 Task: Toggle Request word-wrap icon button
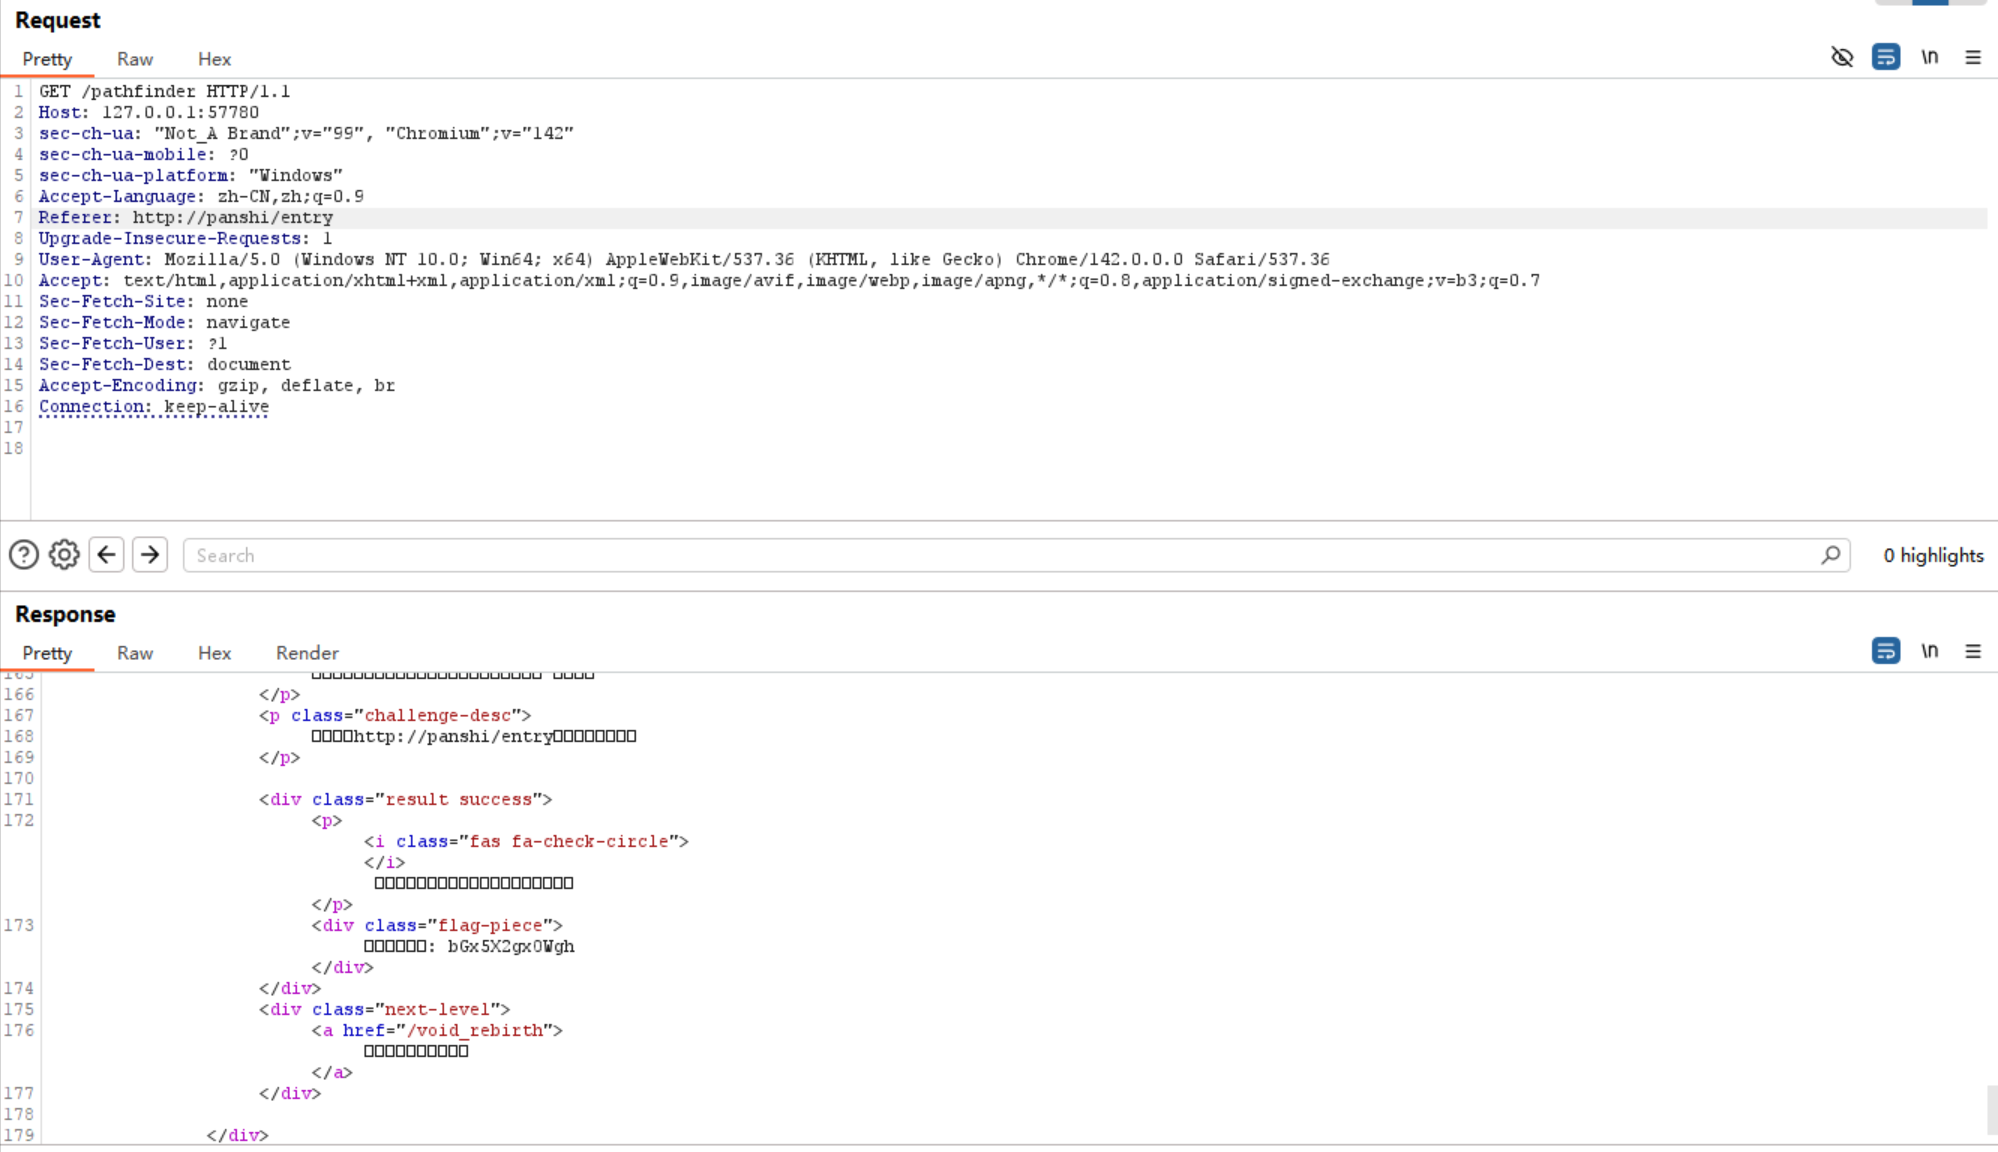pyautogui.click(x=1886, y=57)
